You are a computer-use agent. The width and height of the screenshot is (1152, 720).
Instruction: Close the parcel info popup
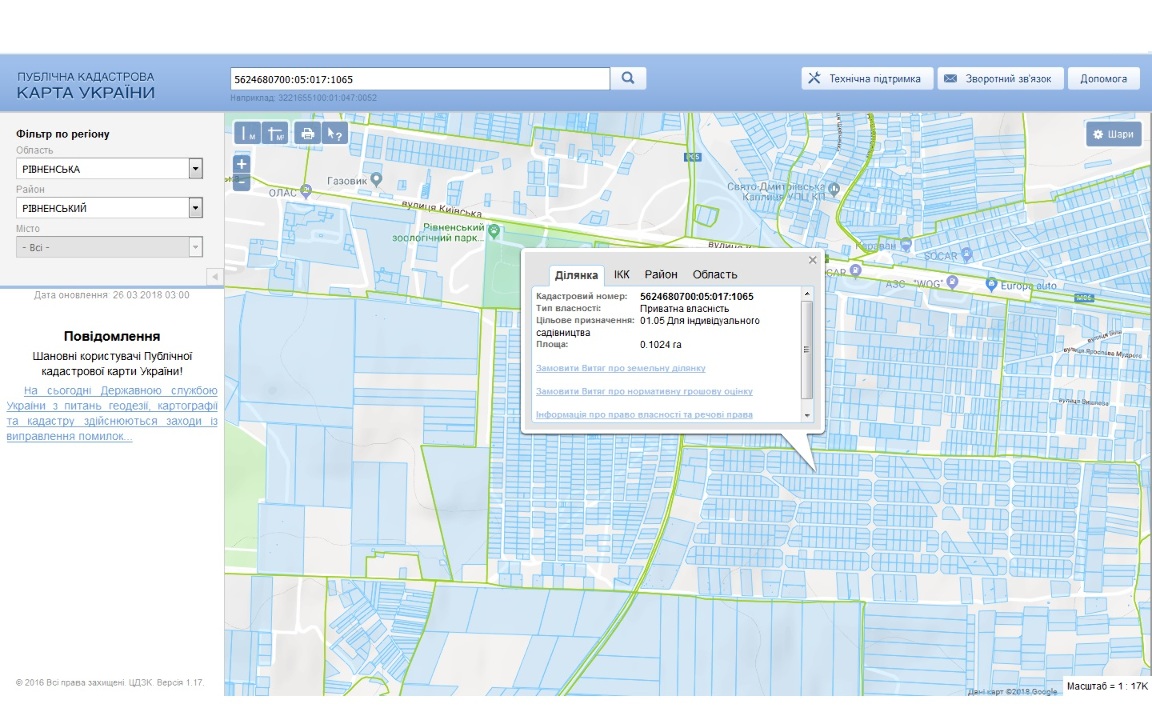(812, 260)
